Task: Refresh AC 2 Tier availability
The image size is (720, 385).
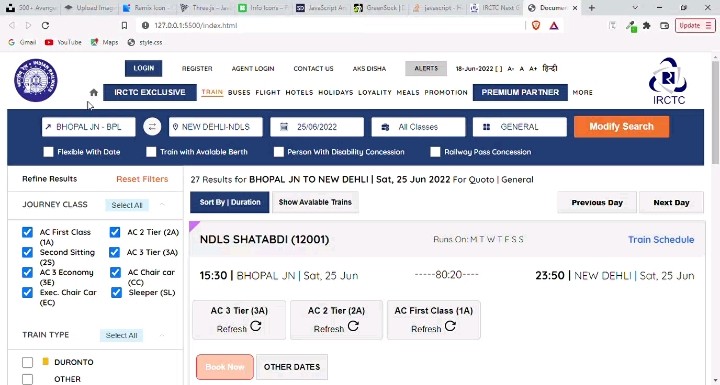Action: (353, 326)
